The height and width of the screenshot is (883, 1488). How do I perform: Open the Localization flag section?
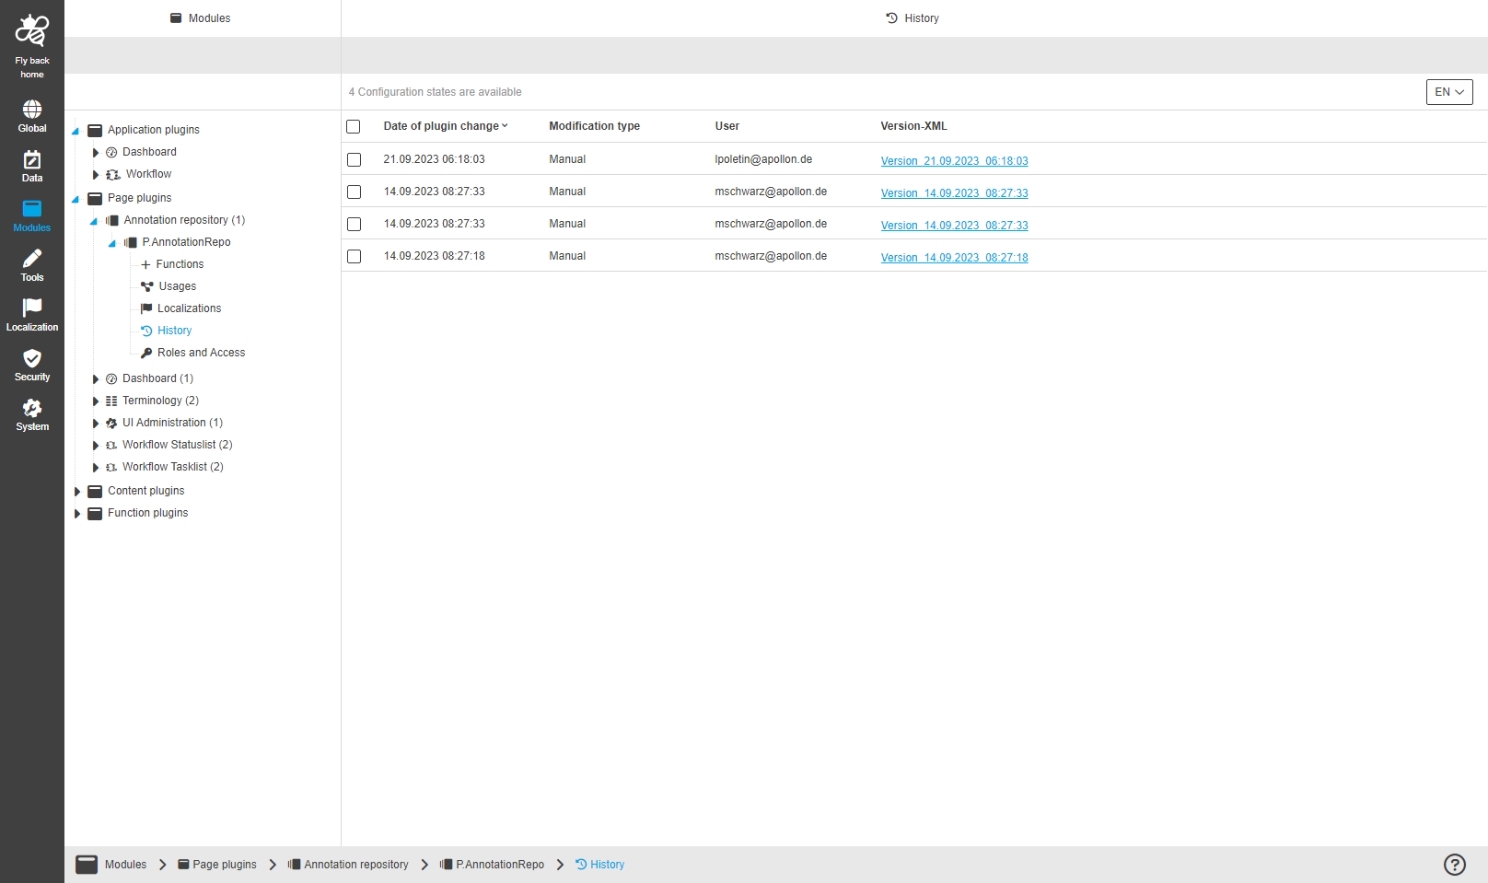(32, 315)
